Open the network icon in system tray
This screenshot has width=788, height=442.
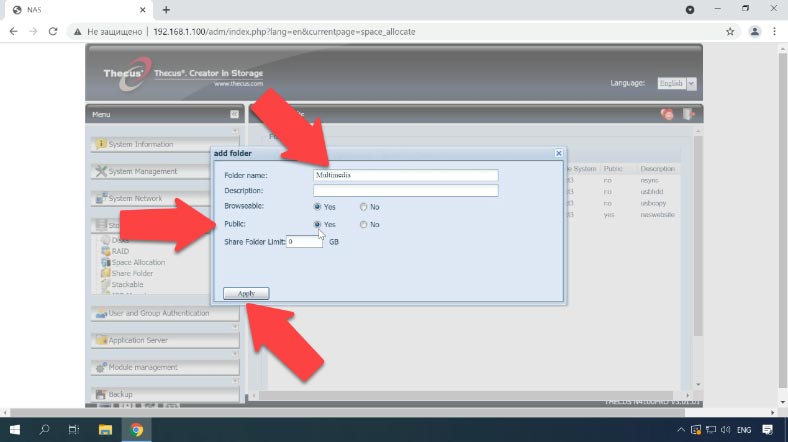tap(711, 430)
